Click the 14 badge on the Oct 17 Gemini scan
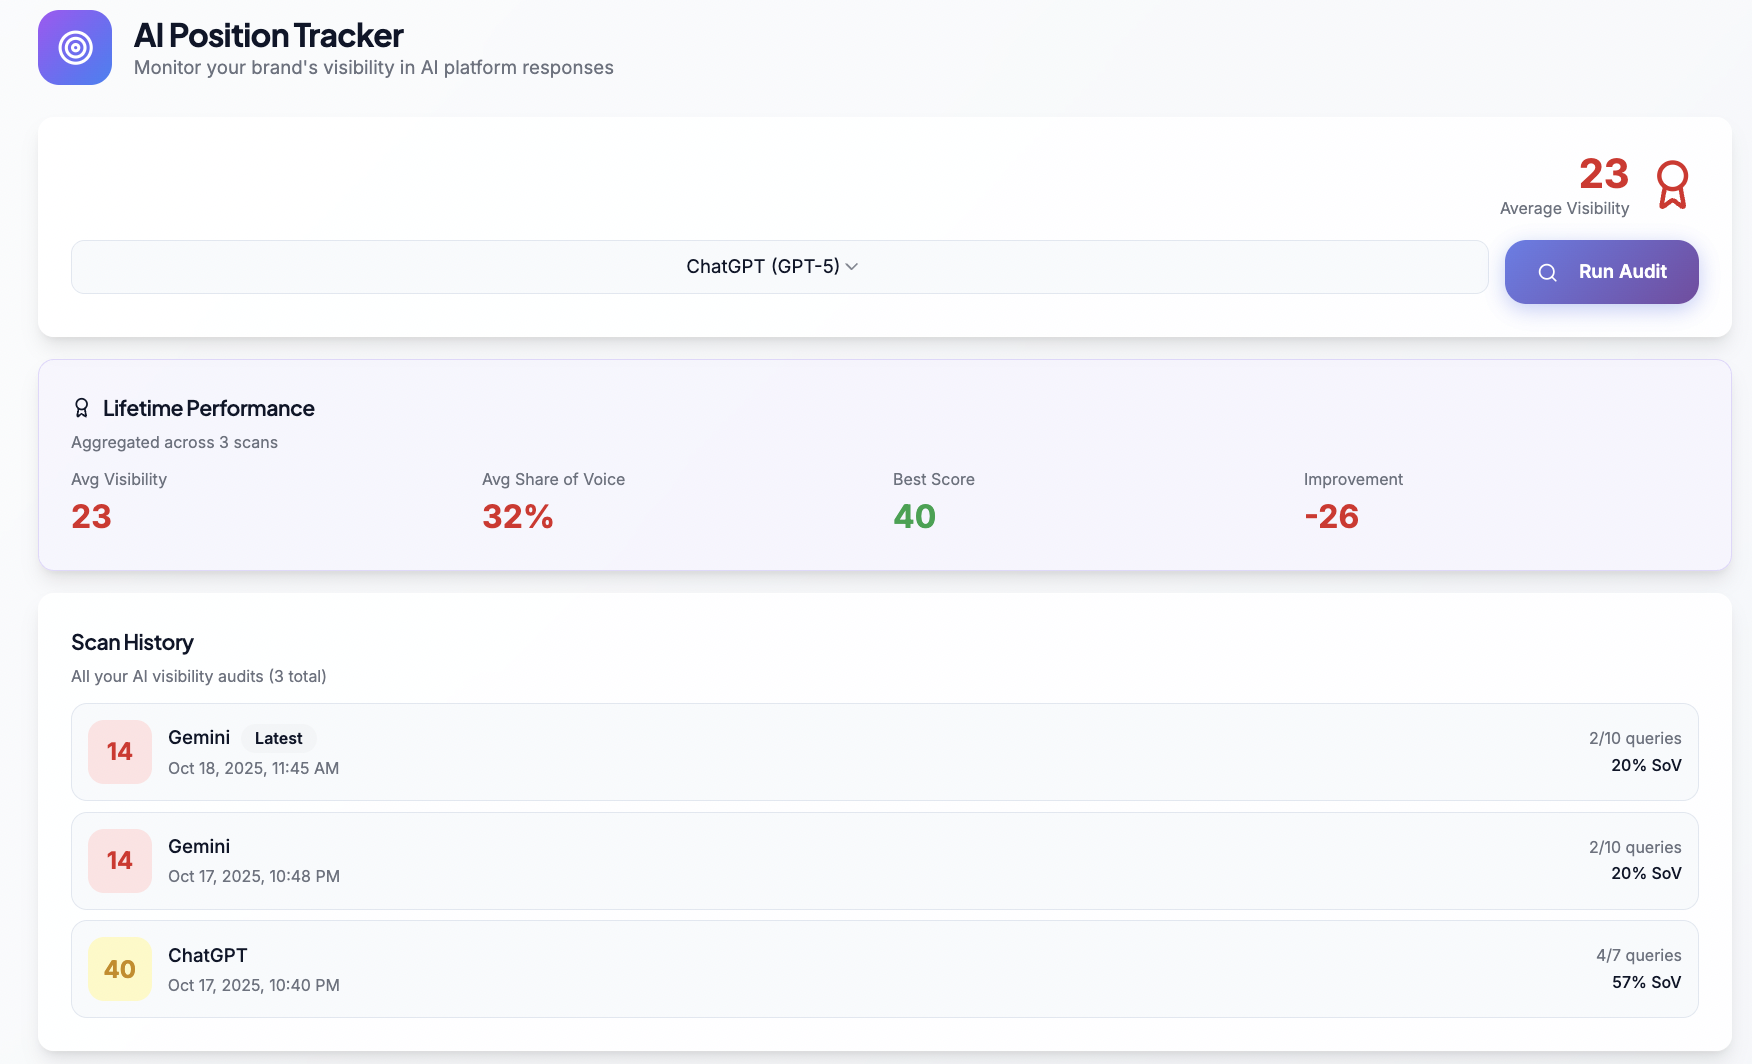1752x1064 pixels. [119, 860]
